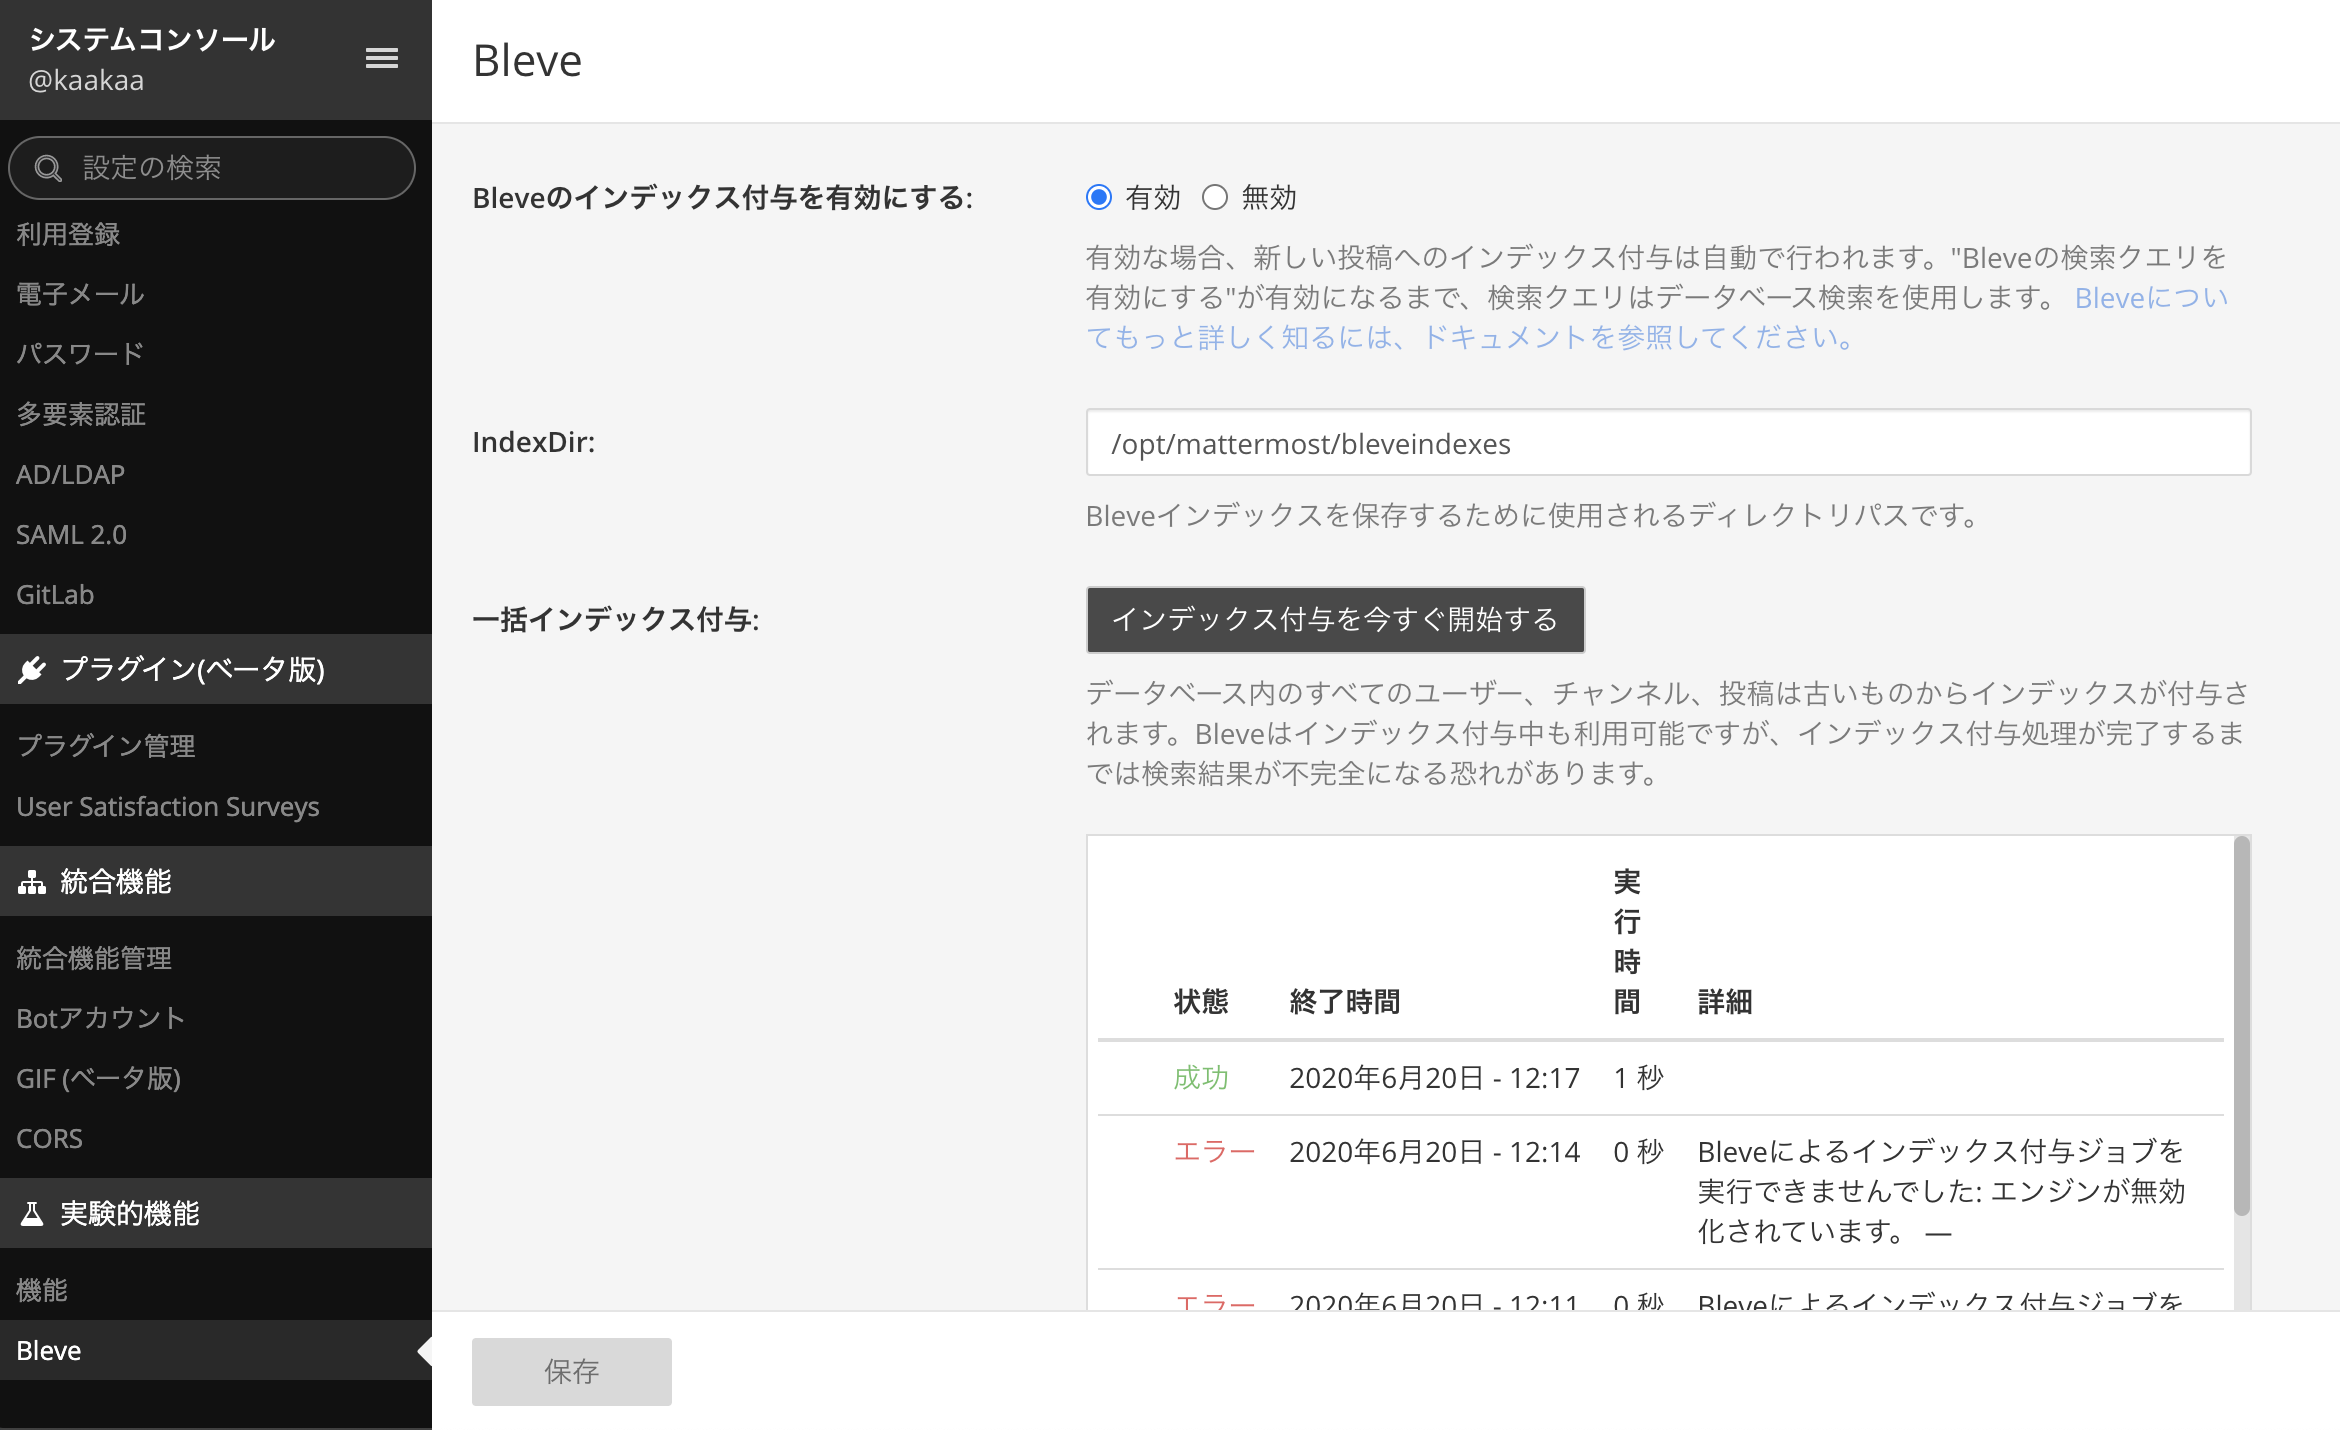
Task: Click the 統合機能 section header
Action: pyautogui.click(x=216, y=881)
